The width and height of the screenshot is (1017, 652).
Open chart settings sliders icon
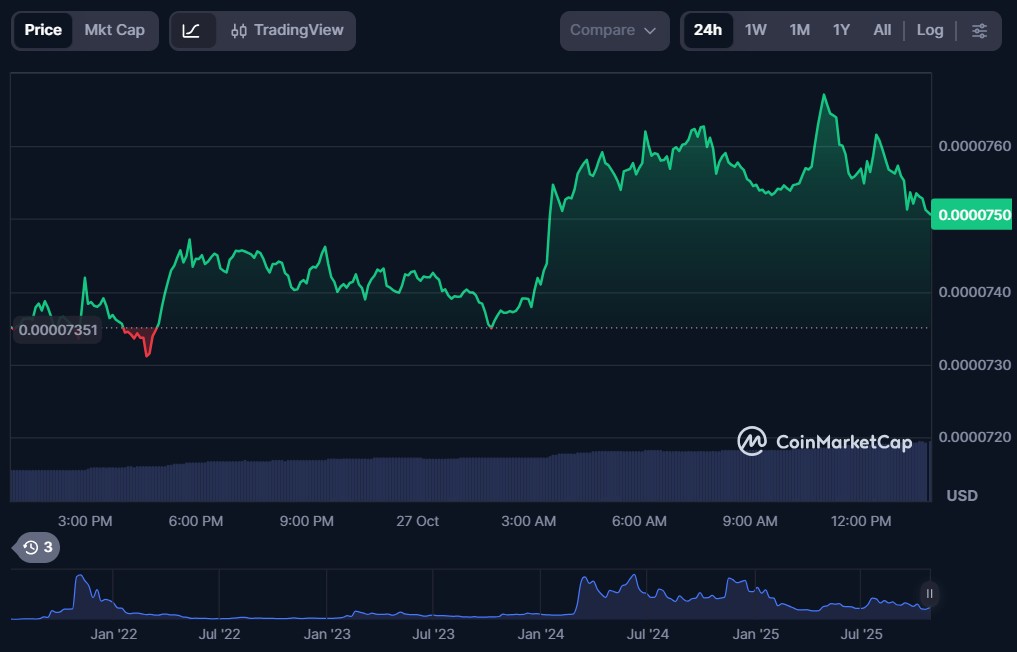[x=979, y=30]
